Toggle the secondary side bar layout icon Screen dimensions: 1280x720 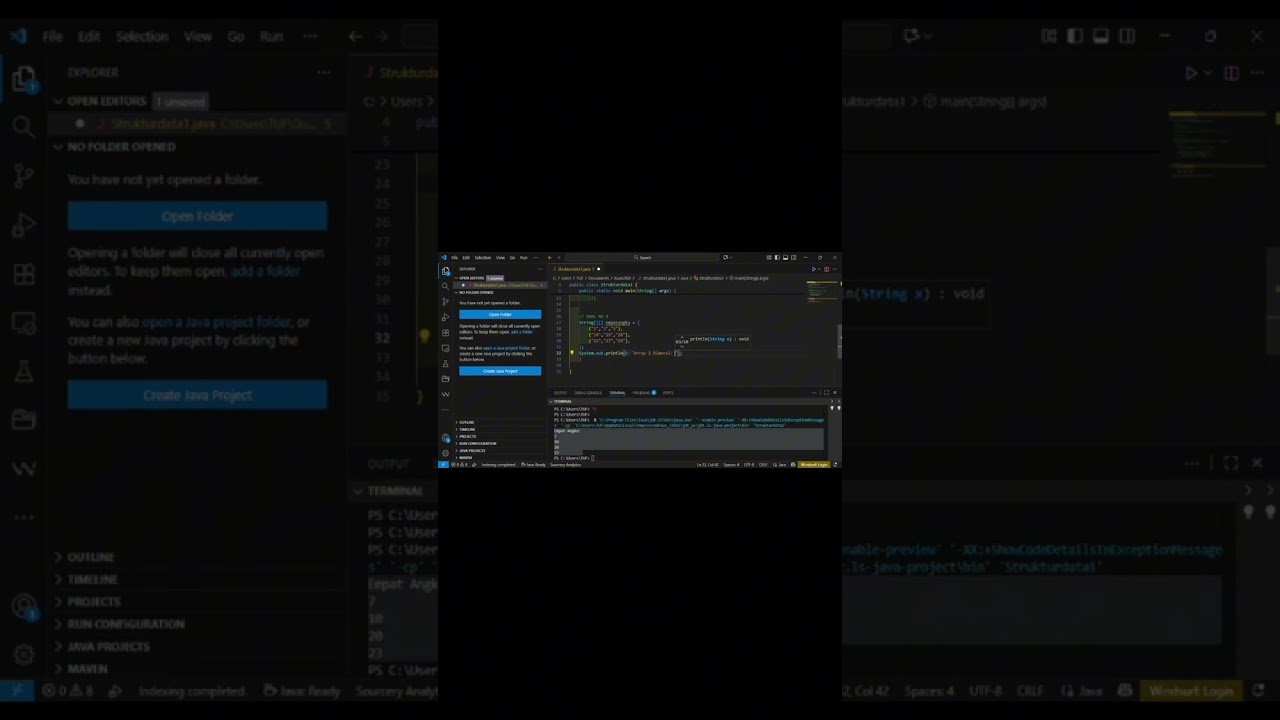(x=794, y=258)
